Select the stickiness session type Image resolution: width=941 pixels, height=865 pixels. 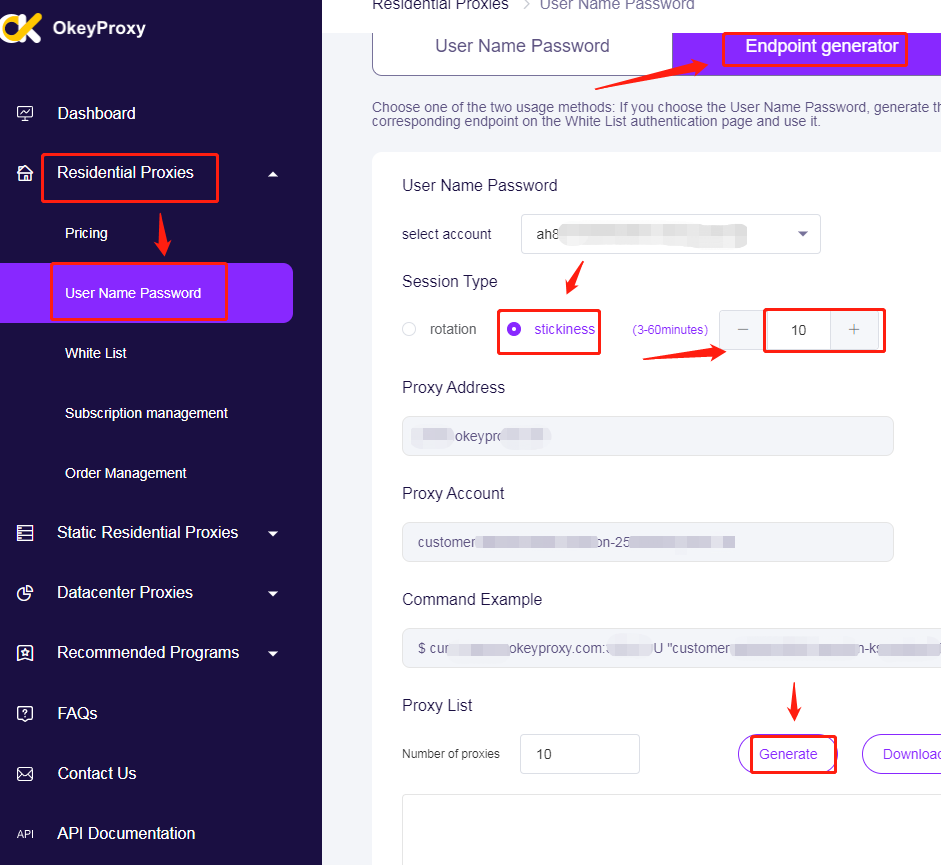pyautogui.click(x=515, y=329)
